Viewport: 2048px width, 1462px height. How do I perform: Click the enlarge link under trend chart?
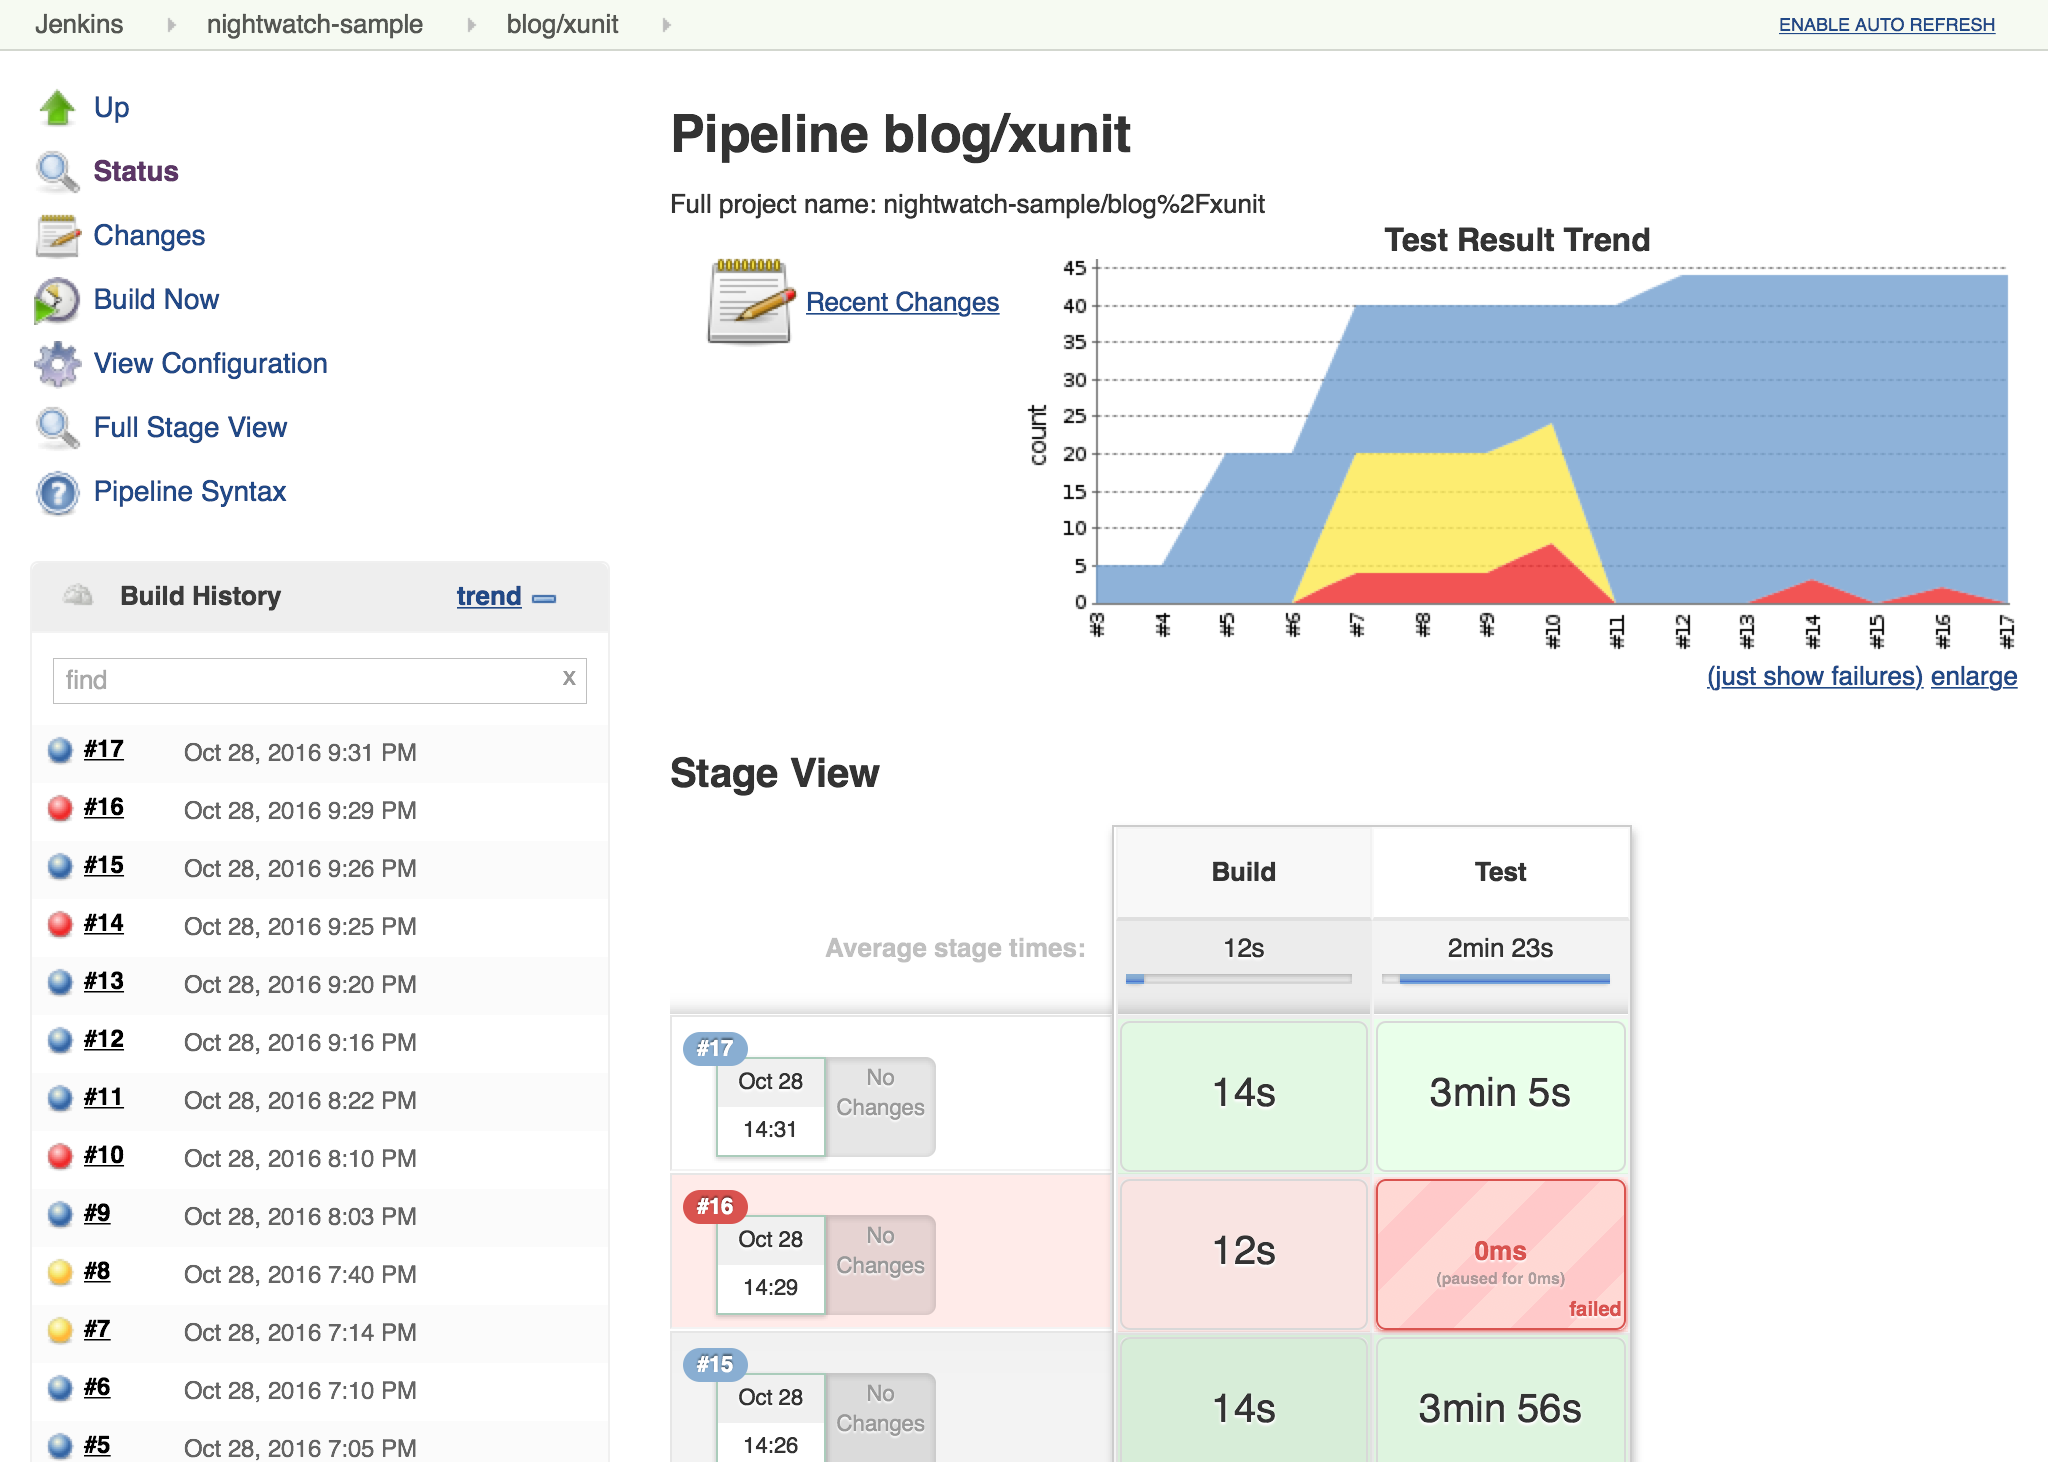pyautogui.click(x=1973, y=677)
